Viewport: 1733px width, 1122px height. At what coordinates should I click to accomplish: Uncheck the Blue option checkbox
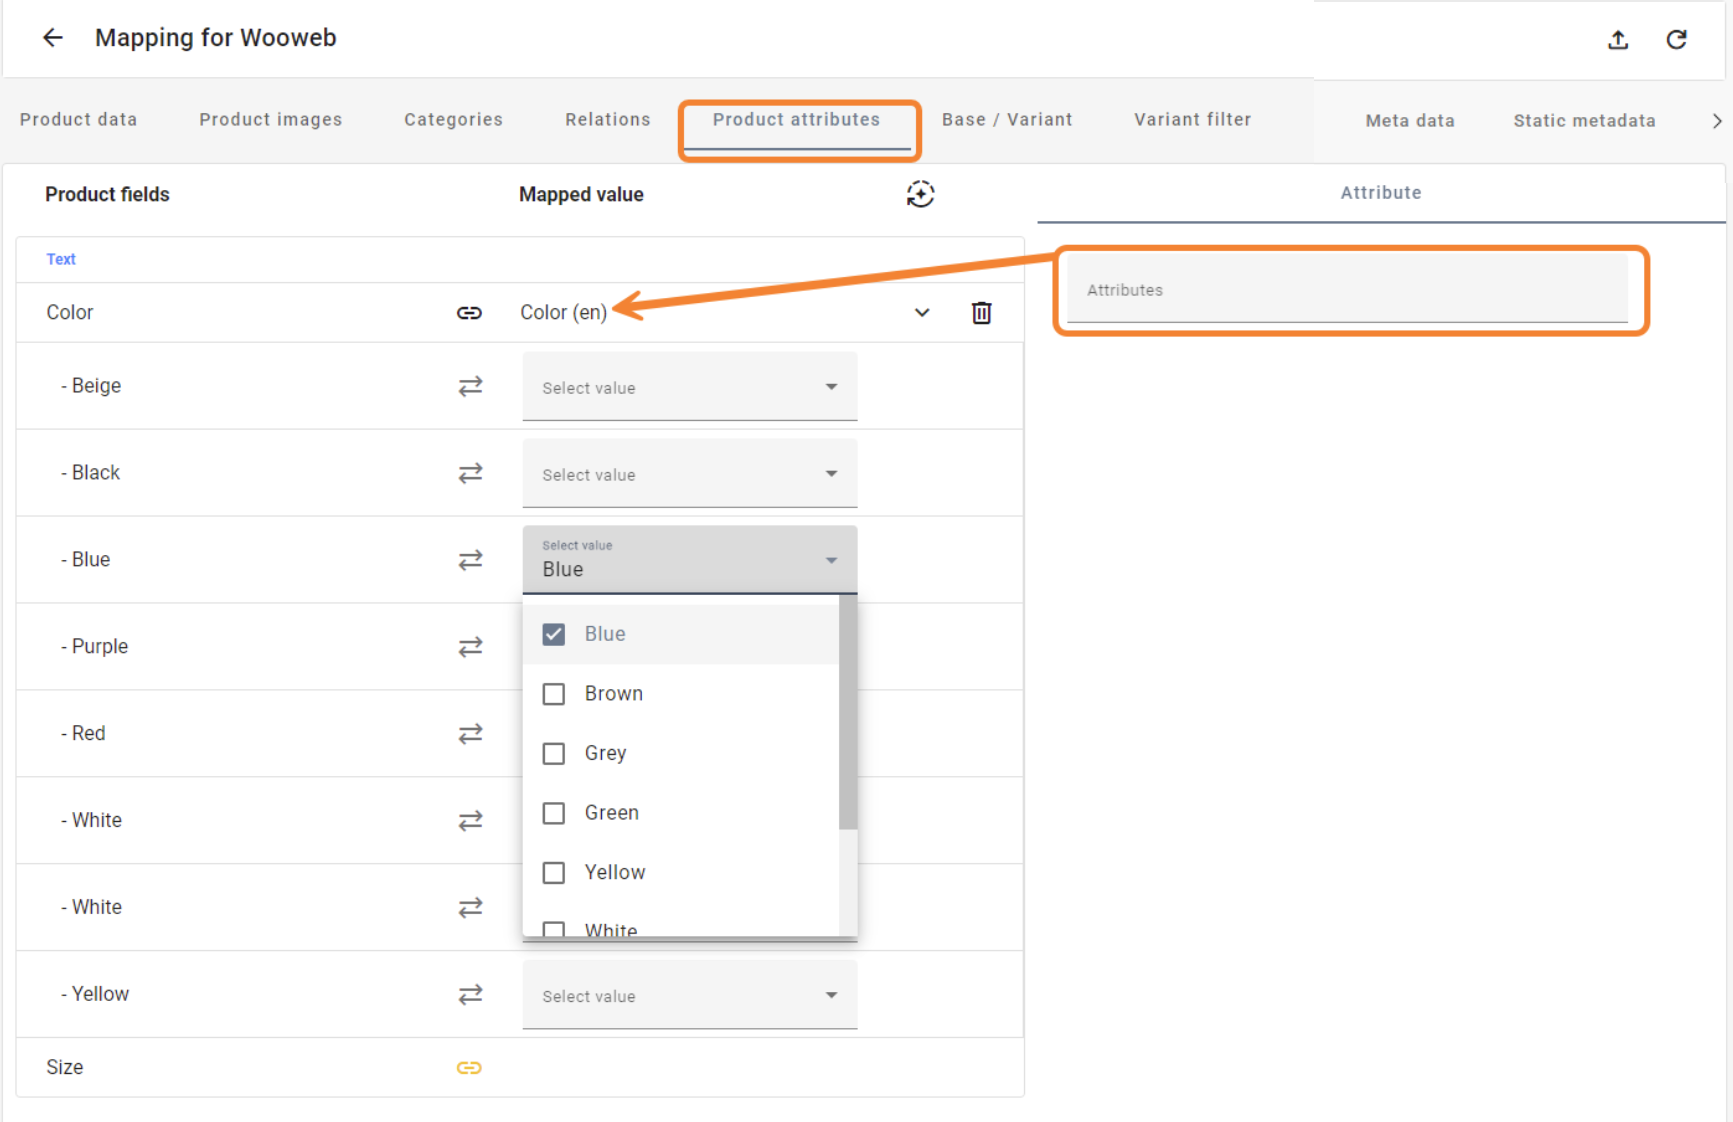(554, 634)
